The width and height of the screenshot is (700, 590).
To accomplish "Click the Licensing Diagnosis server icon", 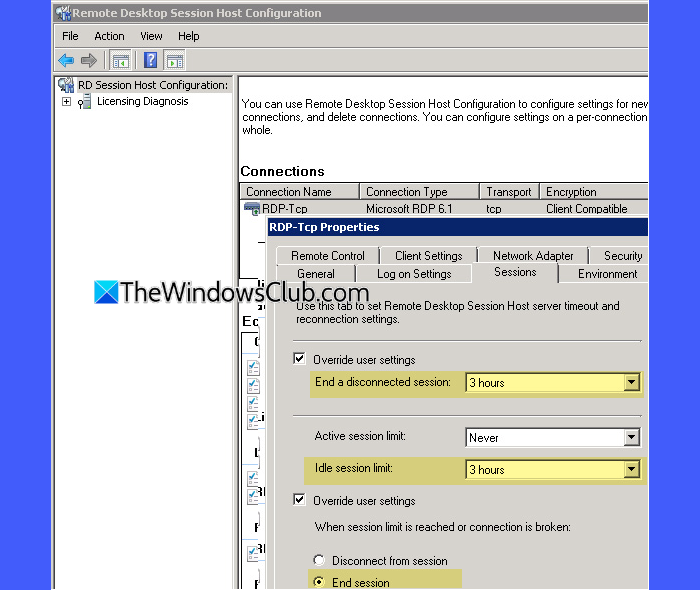I will [84, 102].
